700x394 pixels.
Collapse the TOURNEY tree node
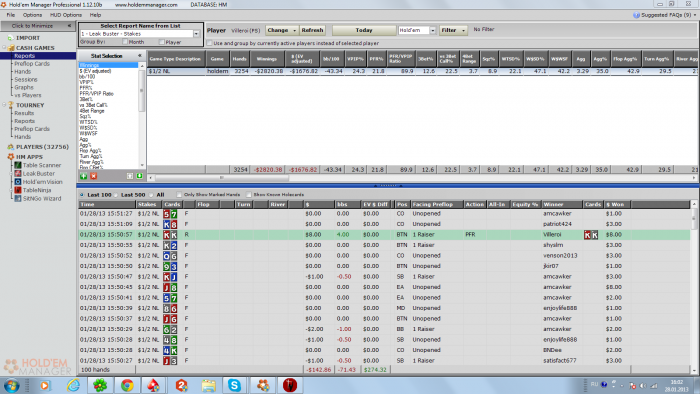(4, 105)
